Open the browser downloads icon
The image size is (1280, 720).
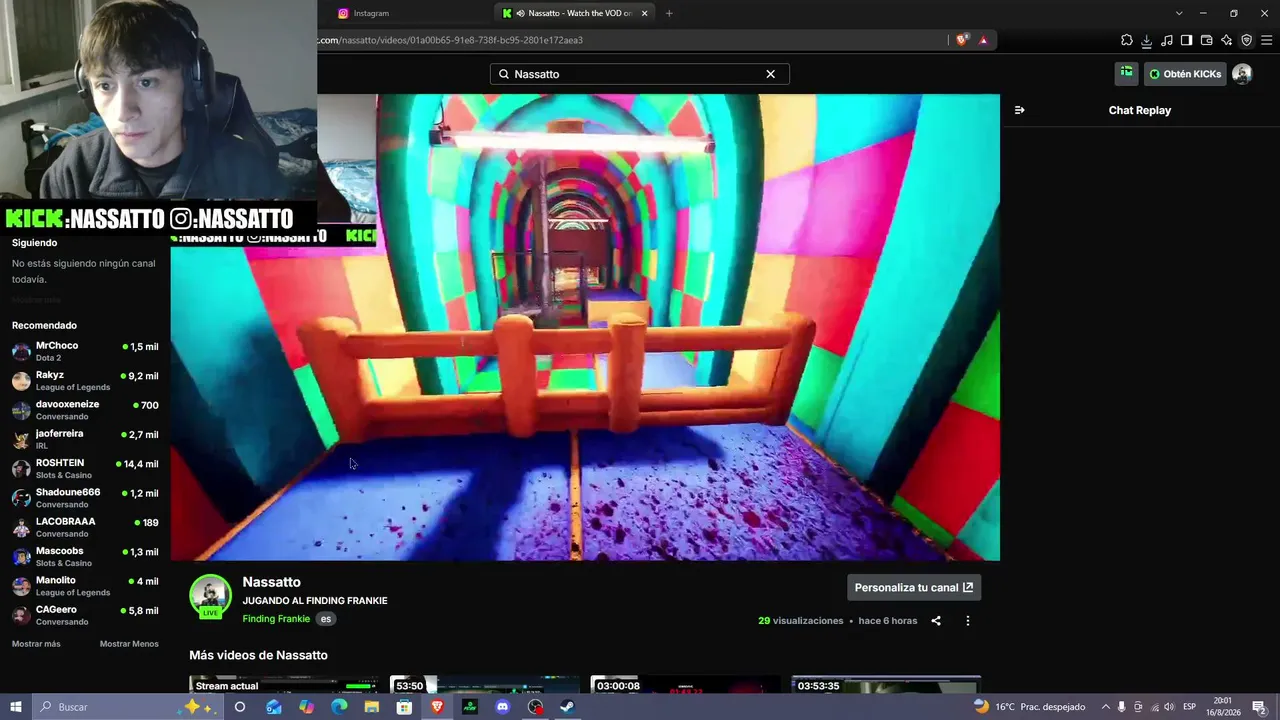click(x=1147, y=40)
